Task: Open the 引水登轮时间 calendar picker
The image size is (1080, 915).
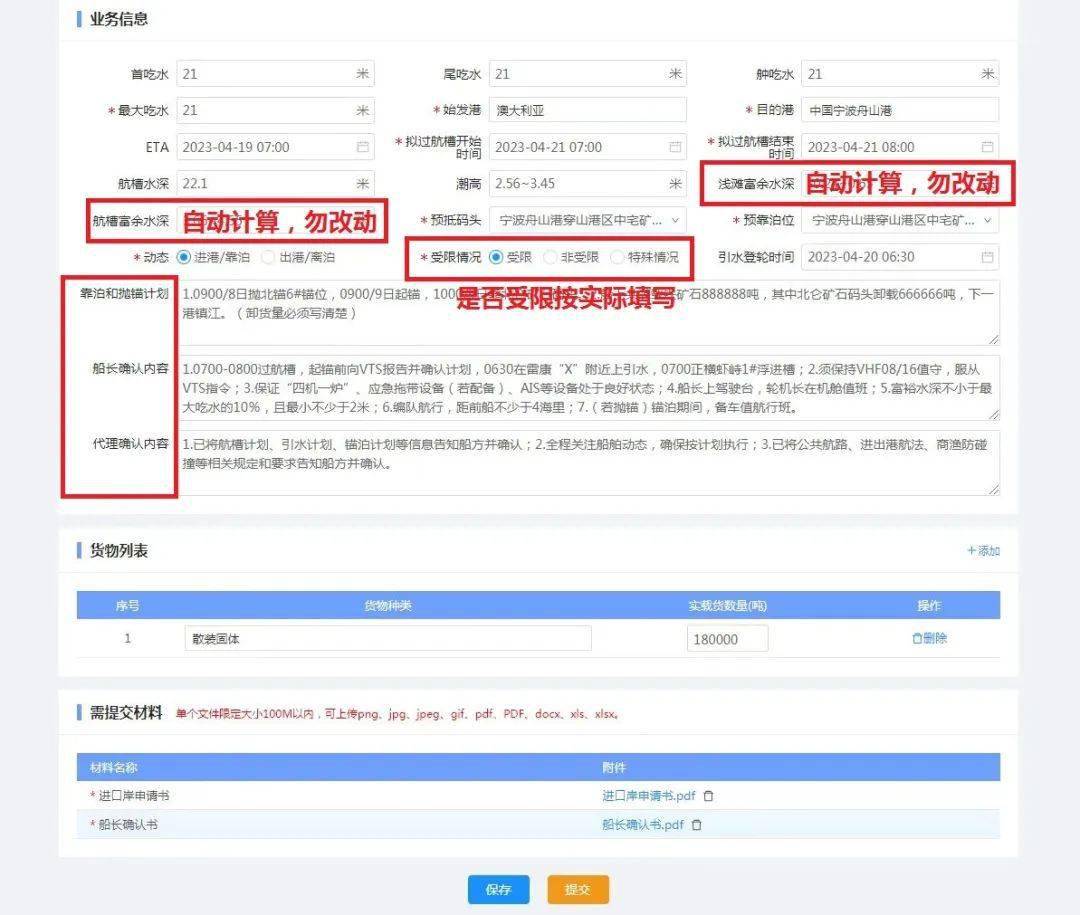Action: pyautogui.click(x=987, y=257)
